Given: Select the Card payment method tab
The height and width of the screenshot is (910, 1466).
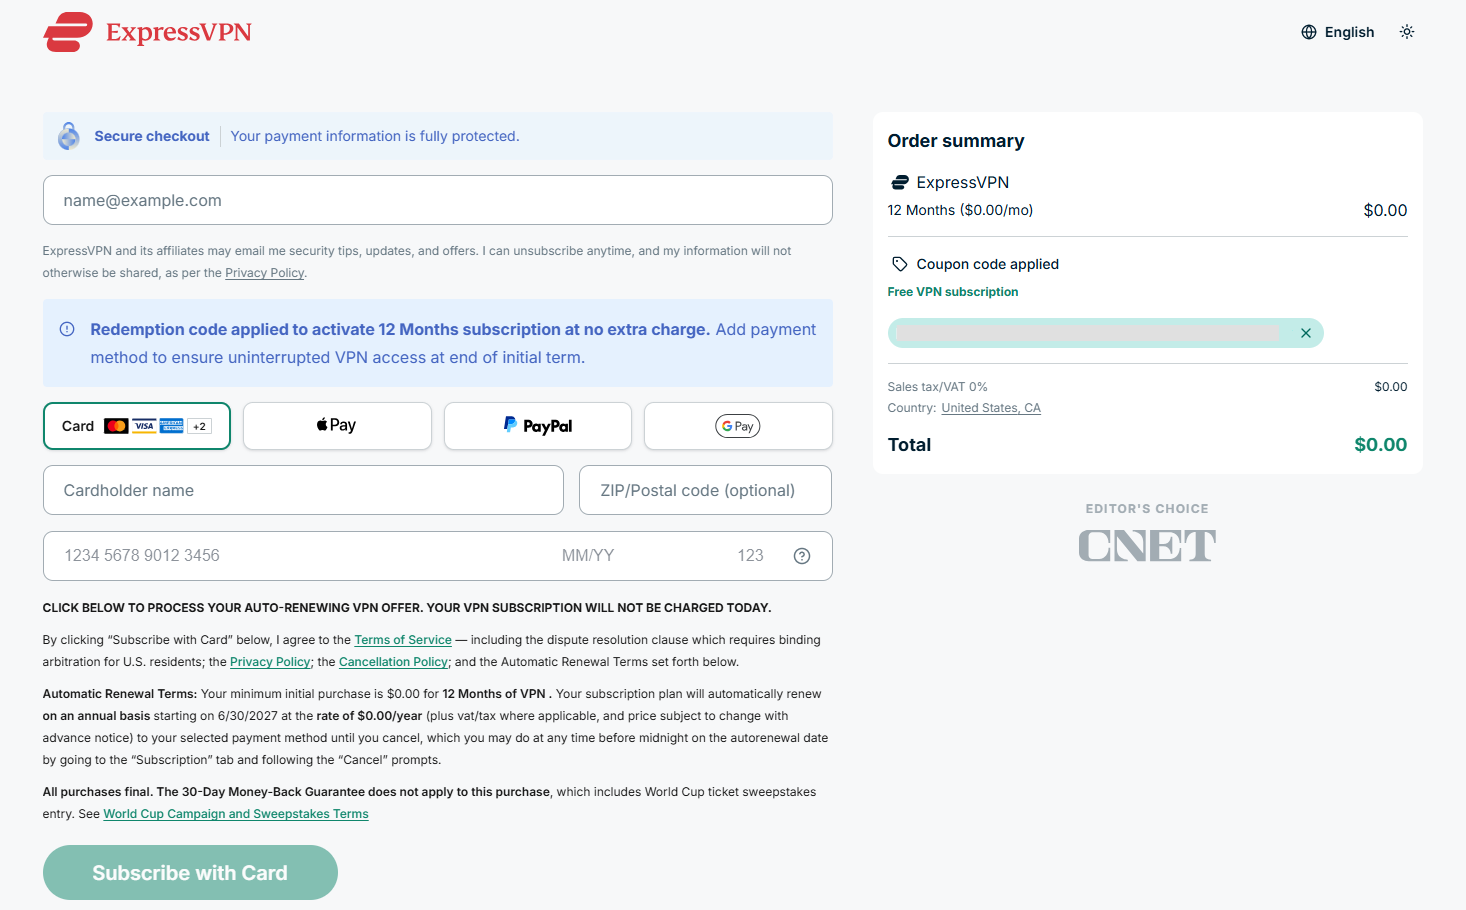Looking at the screenshot, I should (137, 426).
